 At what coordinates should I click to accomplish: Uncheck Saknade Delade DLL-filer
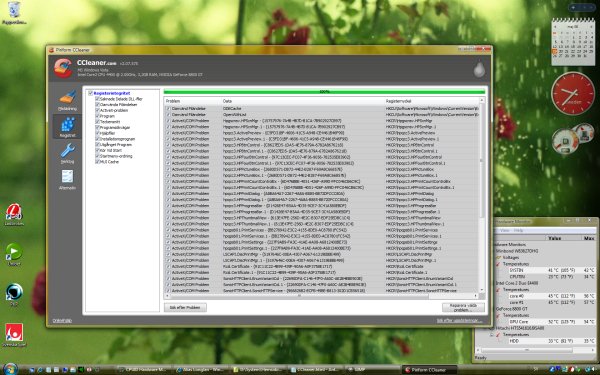pyautogui.click(x=97, y=99)
